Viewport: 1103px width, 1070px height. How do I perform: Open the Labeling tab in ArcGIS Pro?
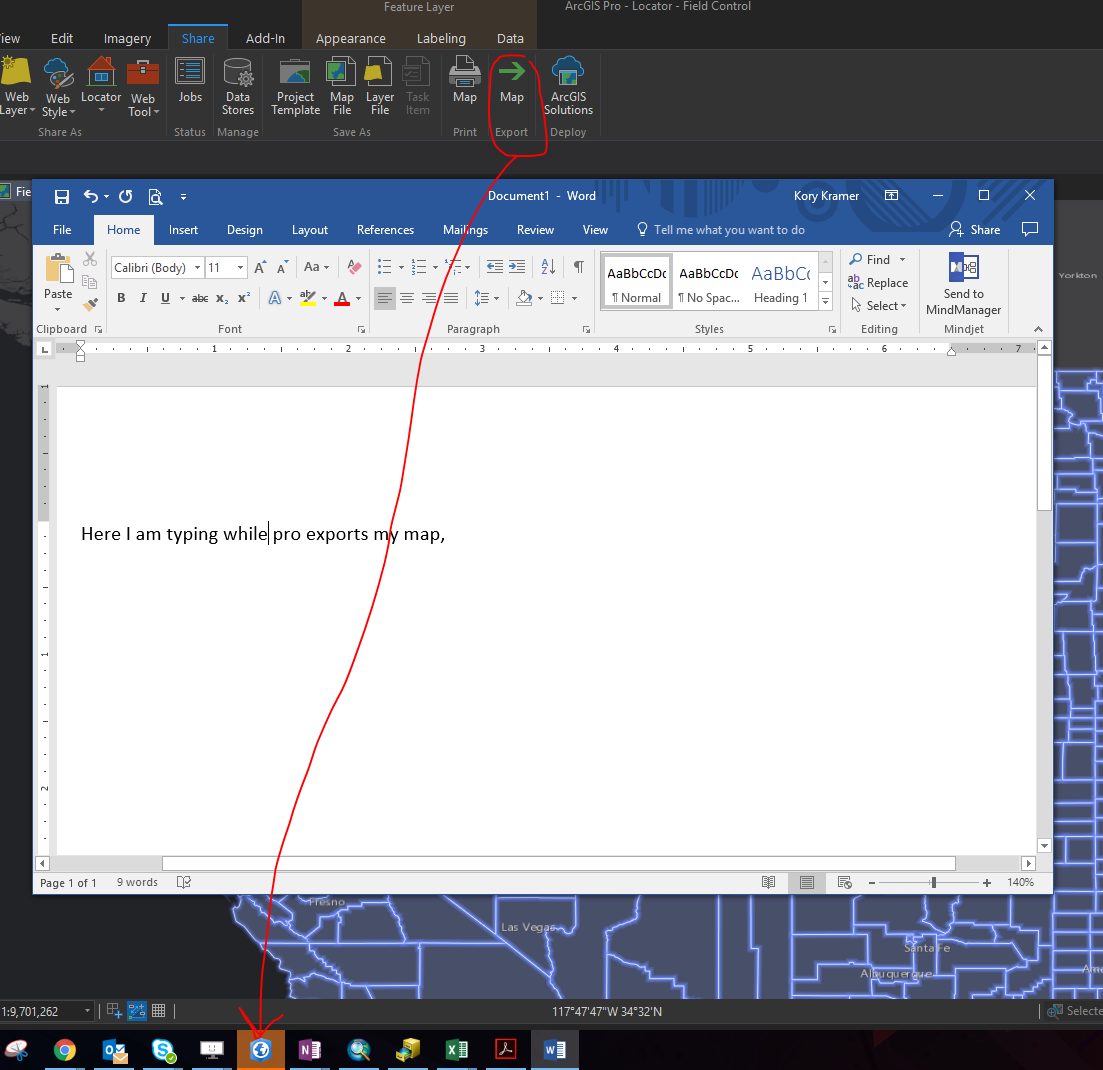(x=441, y=39)
